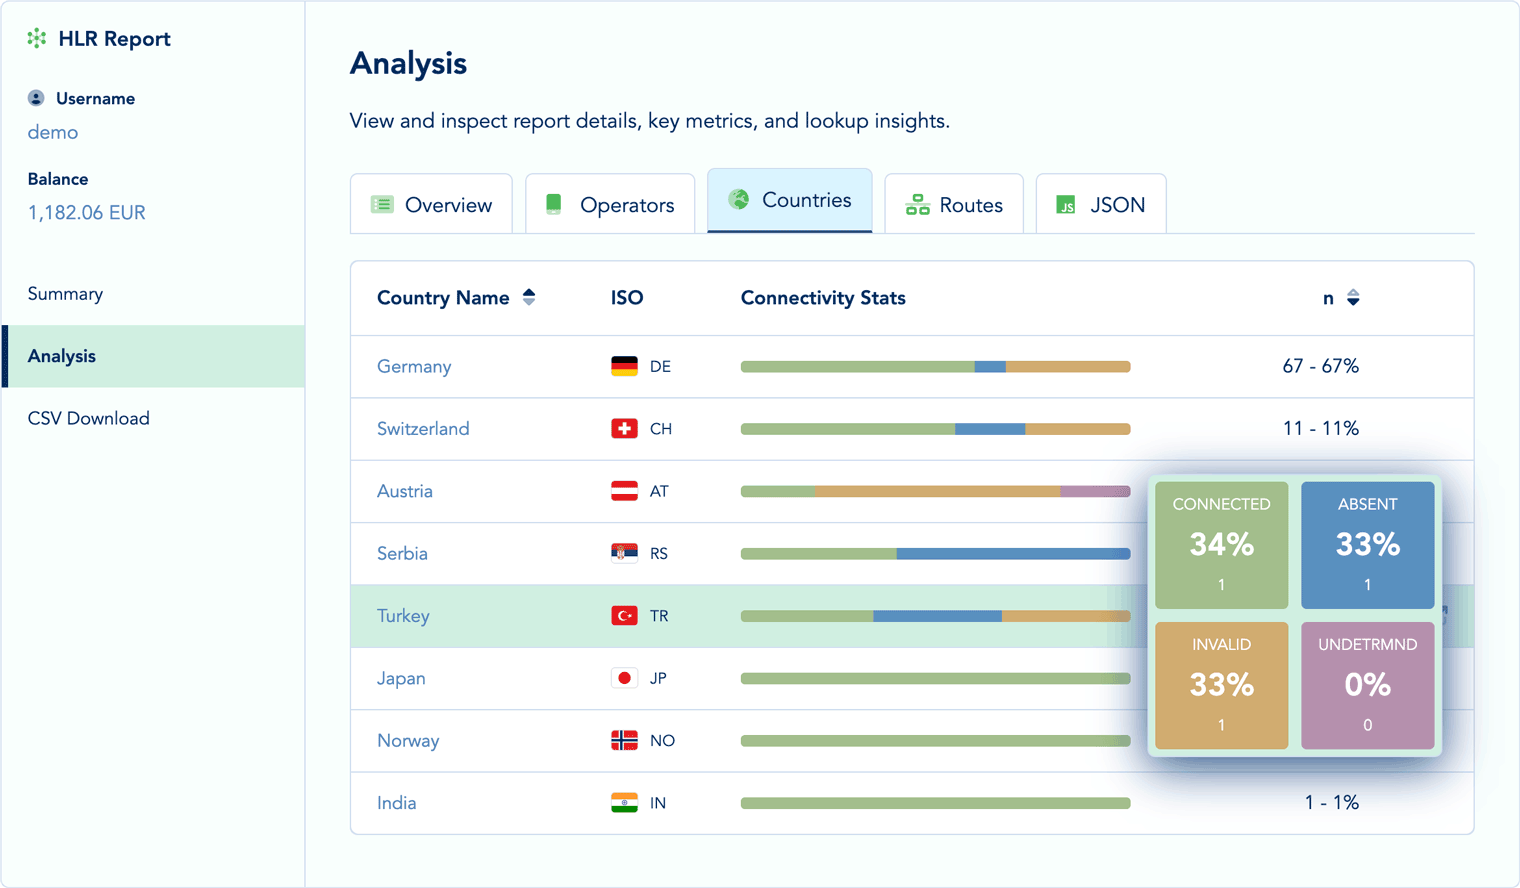This screenshot has width=1520, height=888.
Task: Click Switzerland's connectivity stats bar
Action: coord(935,428)
